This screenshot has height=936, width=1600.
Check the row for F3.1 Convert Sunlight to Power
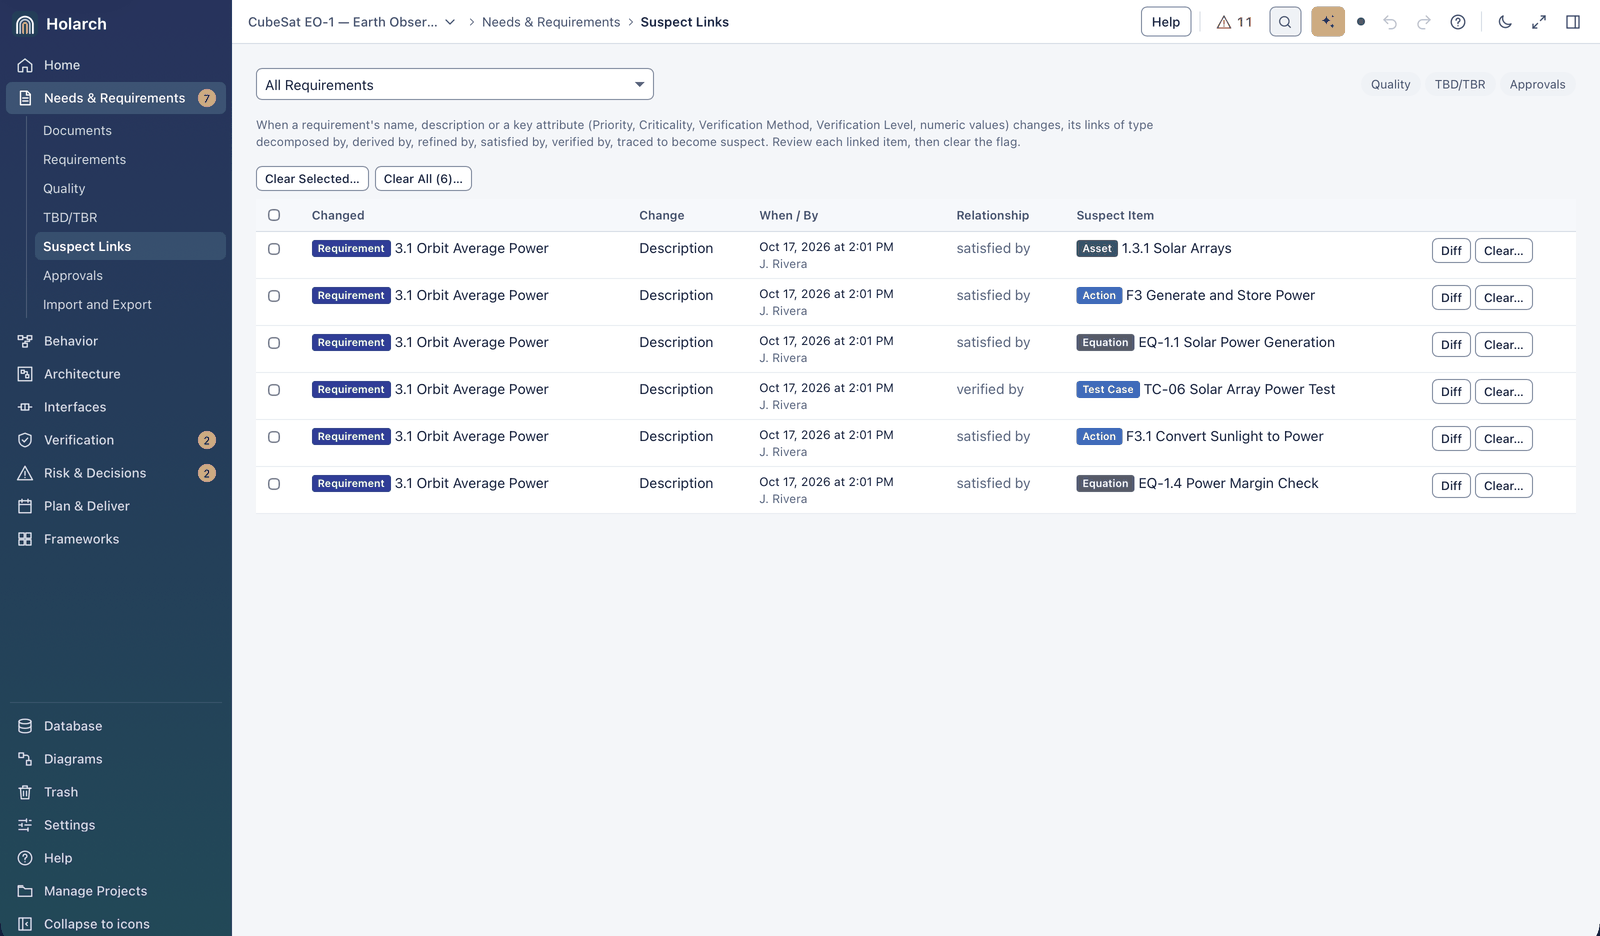[274, 437]
